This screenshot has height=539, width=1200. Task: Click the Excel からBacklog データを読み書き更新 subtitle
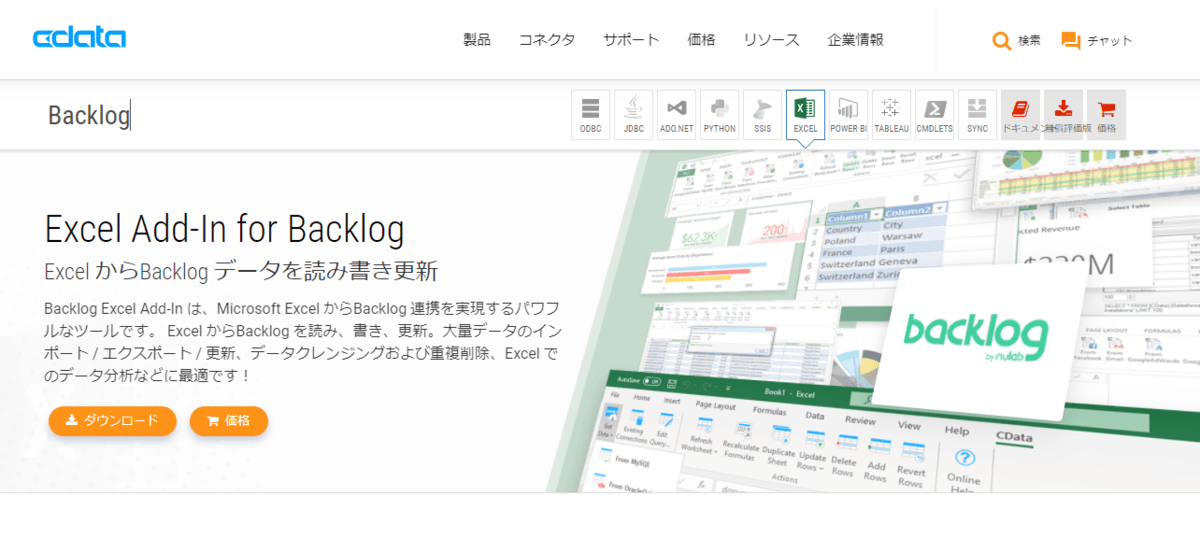pyautogui.click(x=241, y=272)
